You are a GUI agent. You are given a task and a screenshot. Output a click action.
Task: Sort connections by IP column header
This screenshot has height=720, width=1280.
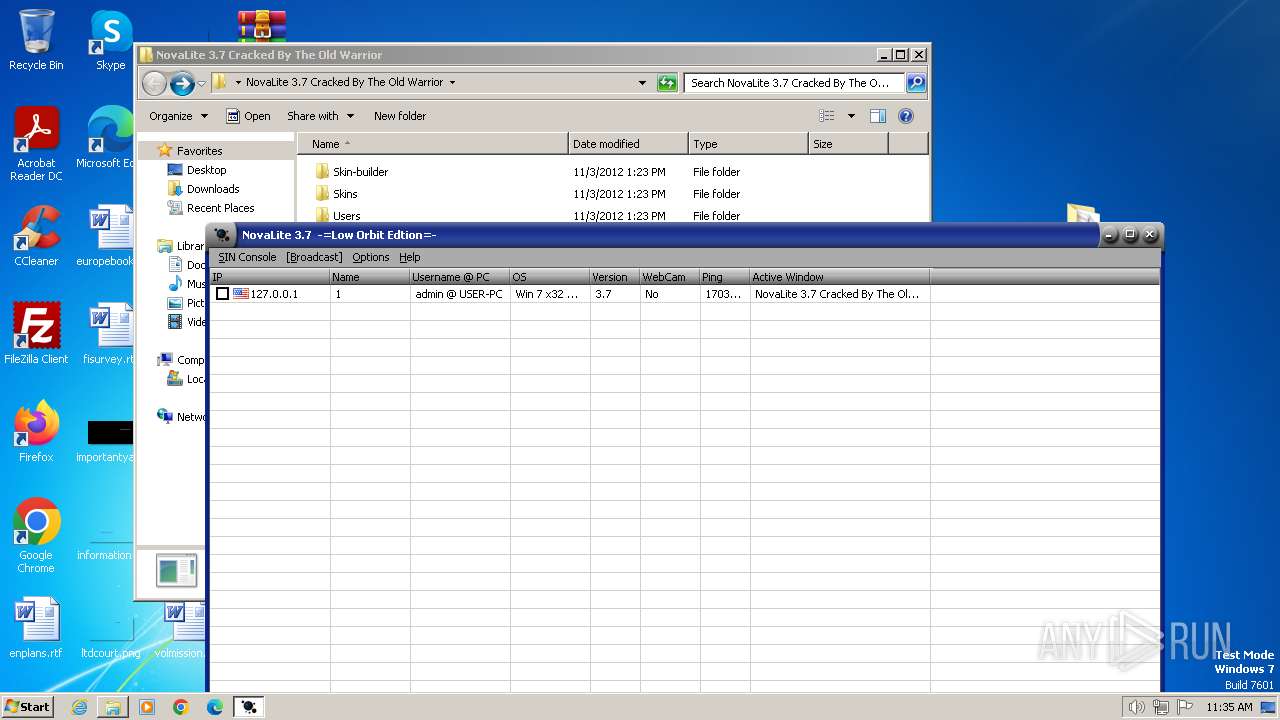coord(269,277)
